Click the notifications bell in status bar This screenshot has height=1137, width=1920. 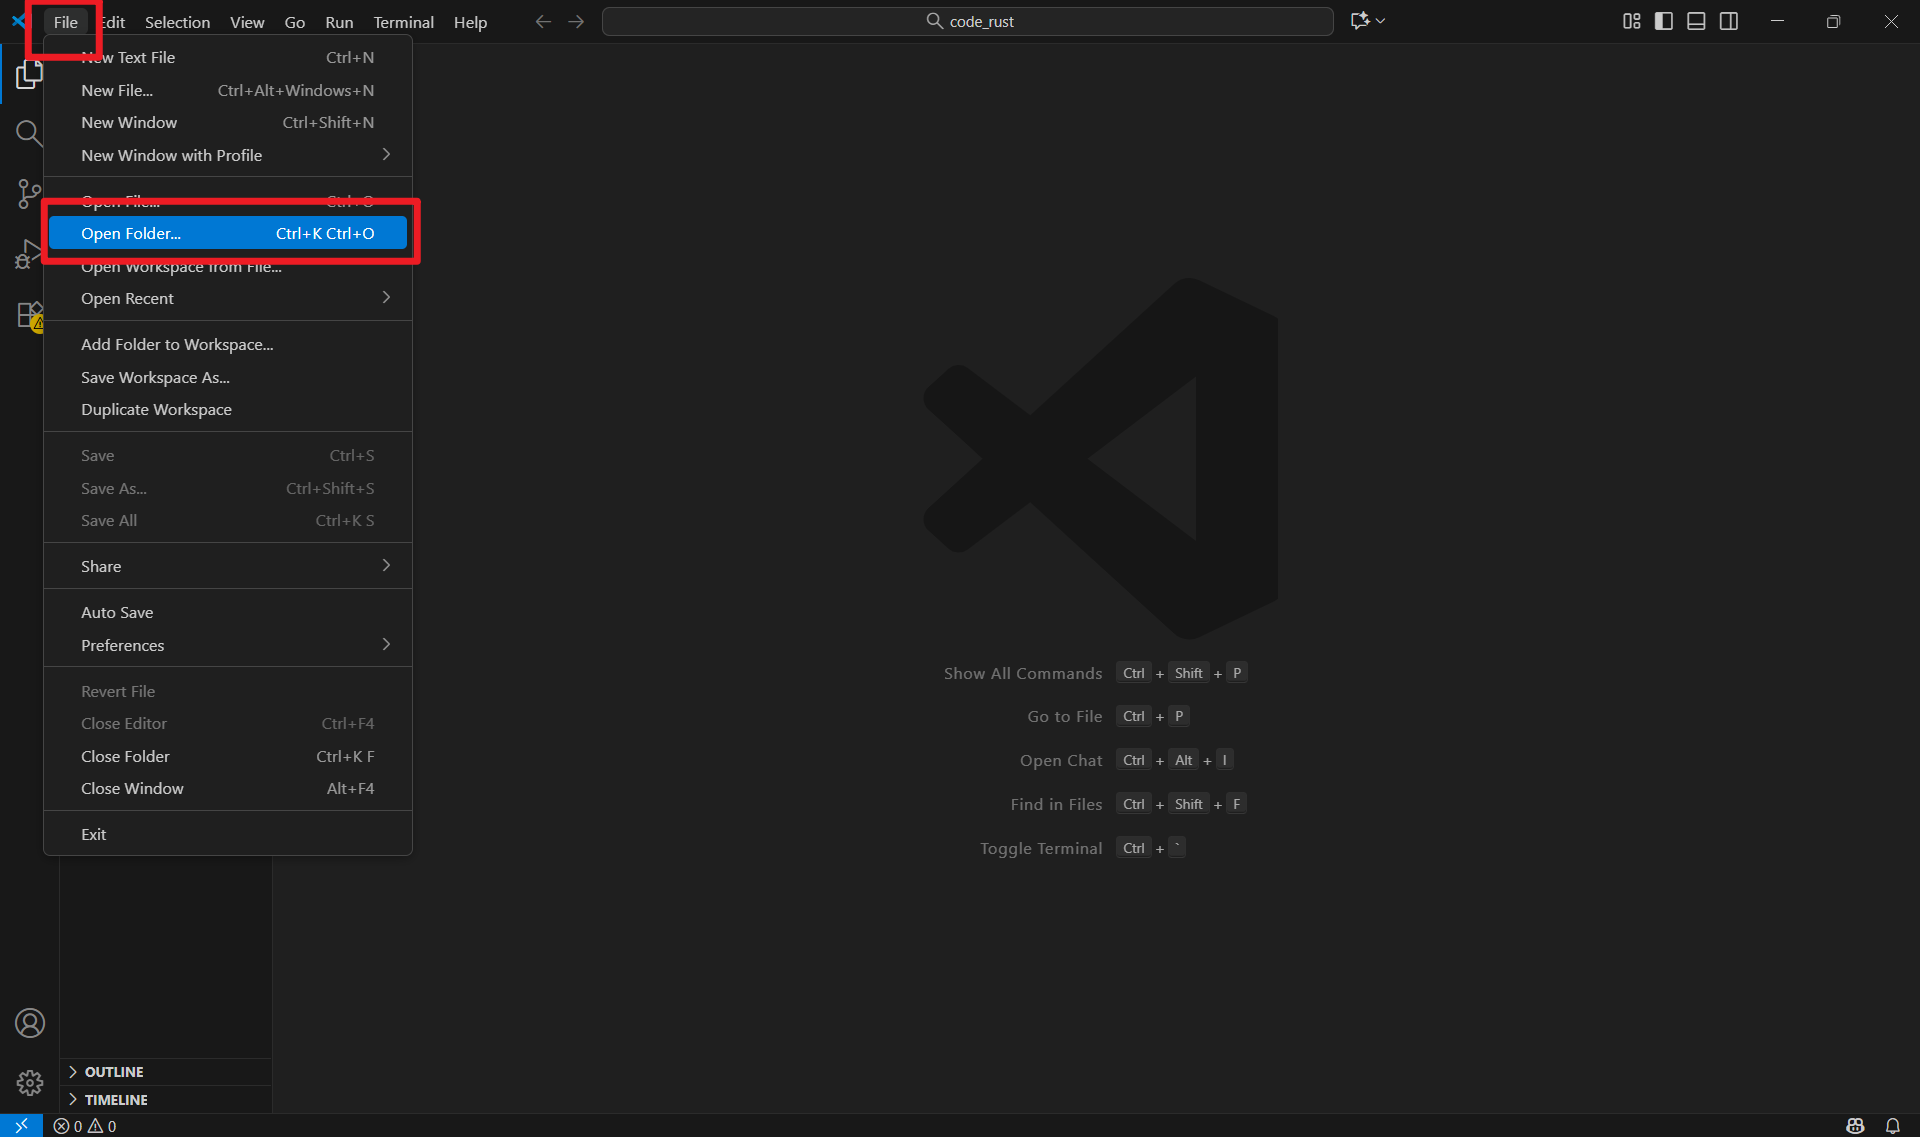[x=1892, y=1126]
